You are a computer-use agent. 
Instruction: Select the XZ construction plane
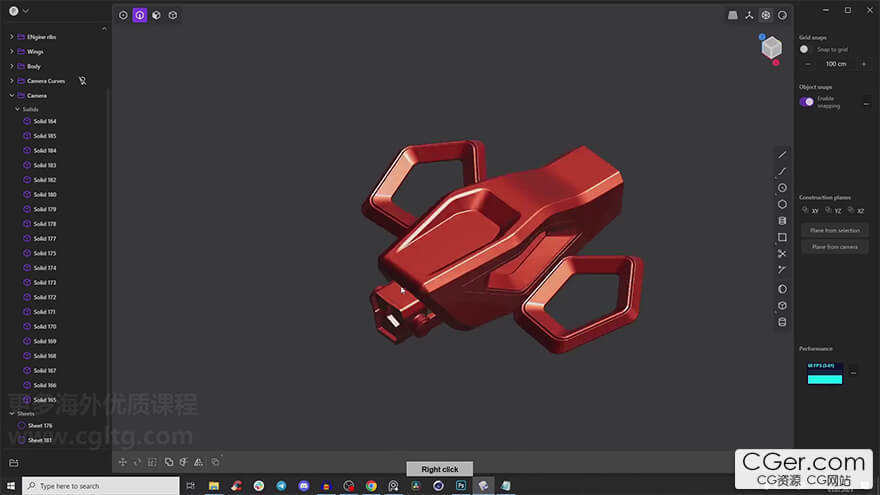[x=856, y=210]
